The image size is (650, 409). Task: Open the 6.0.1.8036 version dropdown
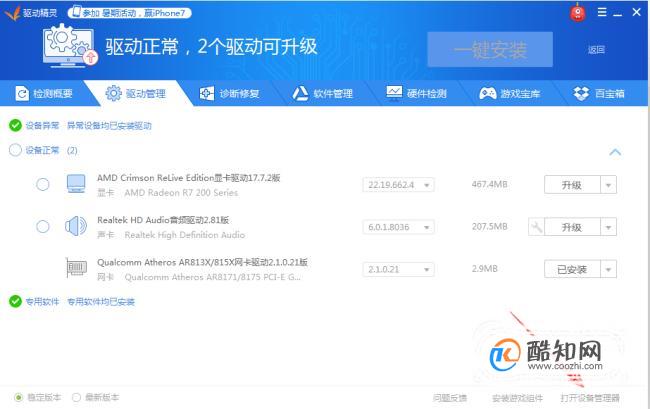[x=398, y=227]
